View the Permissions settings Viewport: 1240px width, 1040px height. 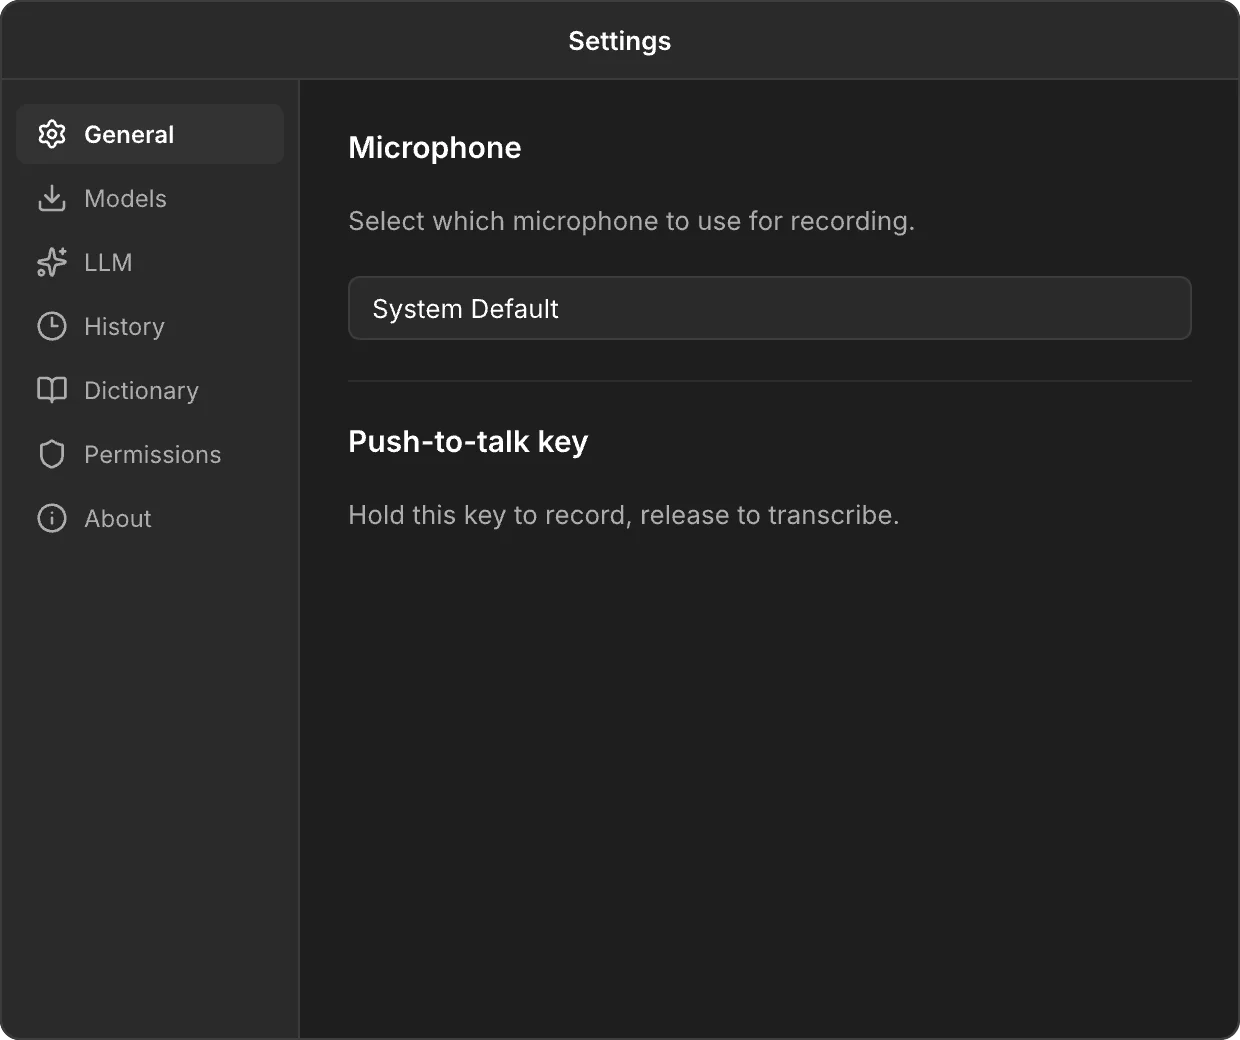153,454
